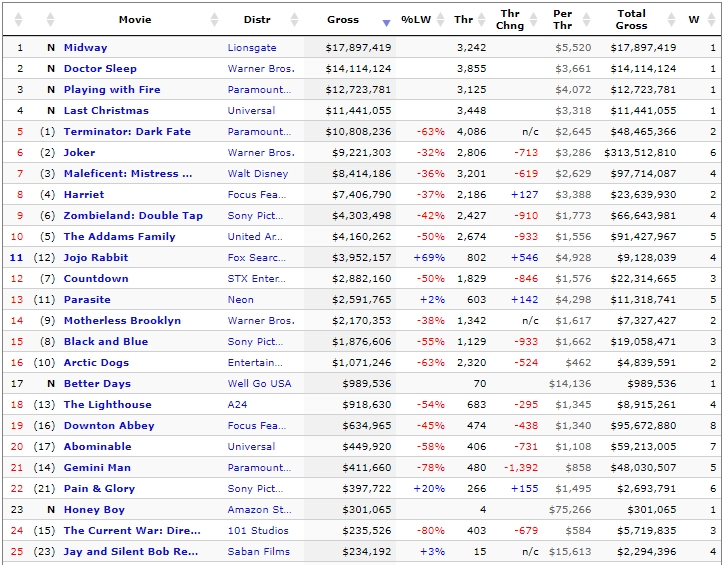Open the Arctic Dogs link

[x=96, y=362]
